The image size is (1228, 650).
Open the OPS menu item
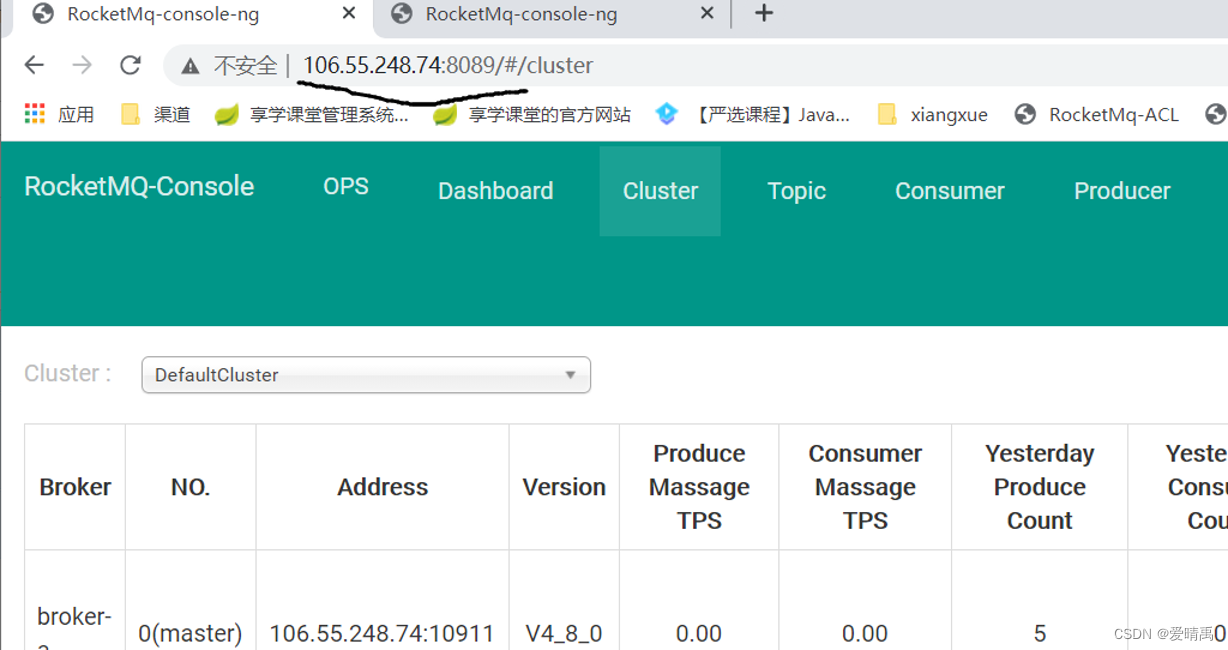[346, 186]
